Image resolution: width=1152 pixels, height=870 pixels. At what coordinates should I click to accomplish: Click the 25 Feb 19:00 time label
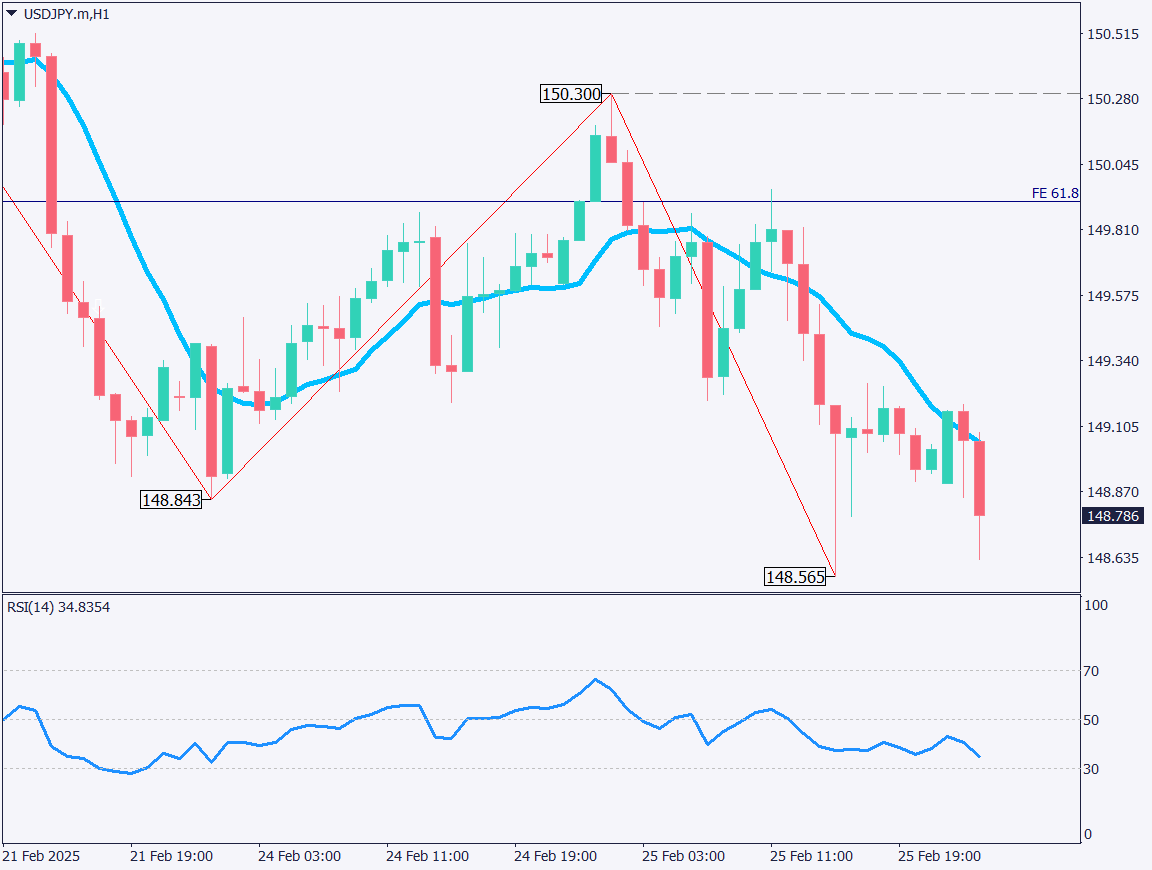[939, 857]
